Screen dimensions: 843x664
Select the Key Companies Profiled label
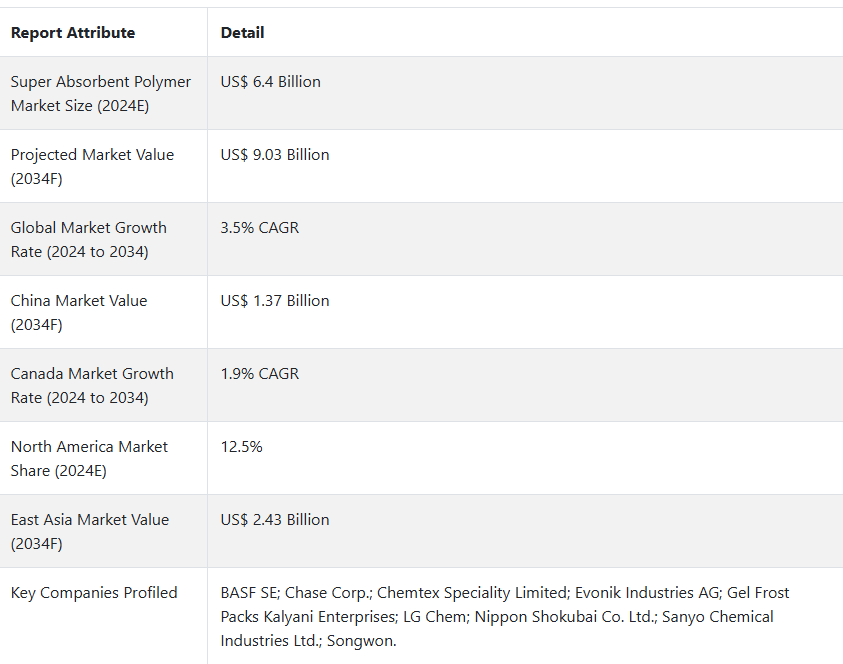pos(94,593)
